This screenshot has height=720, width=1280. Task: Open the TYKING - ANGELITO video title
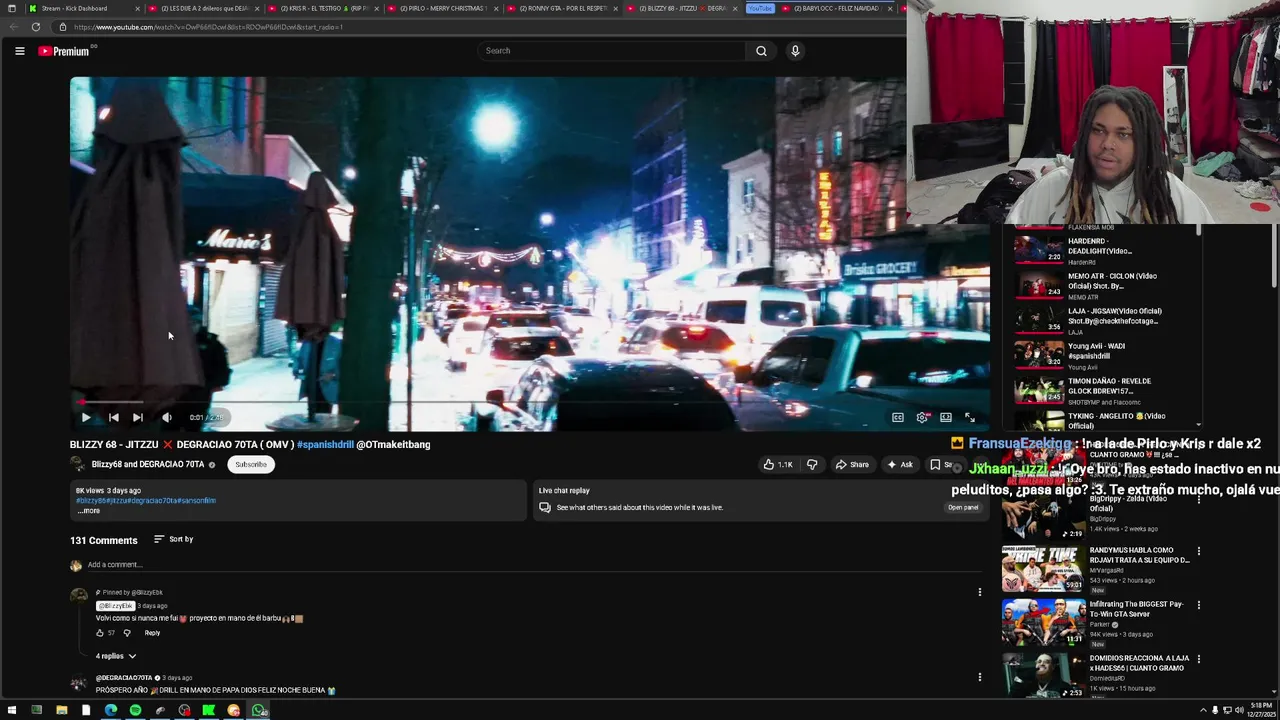coord(1116,420)
